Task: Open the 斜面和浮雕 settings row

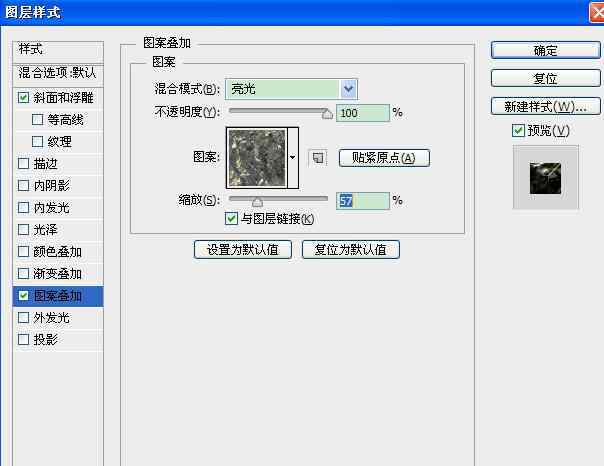Action: coord(58,97)
